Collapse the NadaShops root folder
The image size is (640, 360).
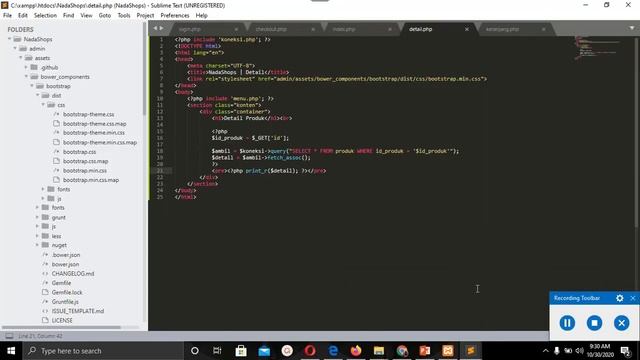(x=9, y=39)
